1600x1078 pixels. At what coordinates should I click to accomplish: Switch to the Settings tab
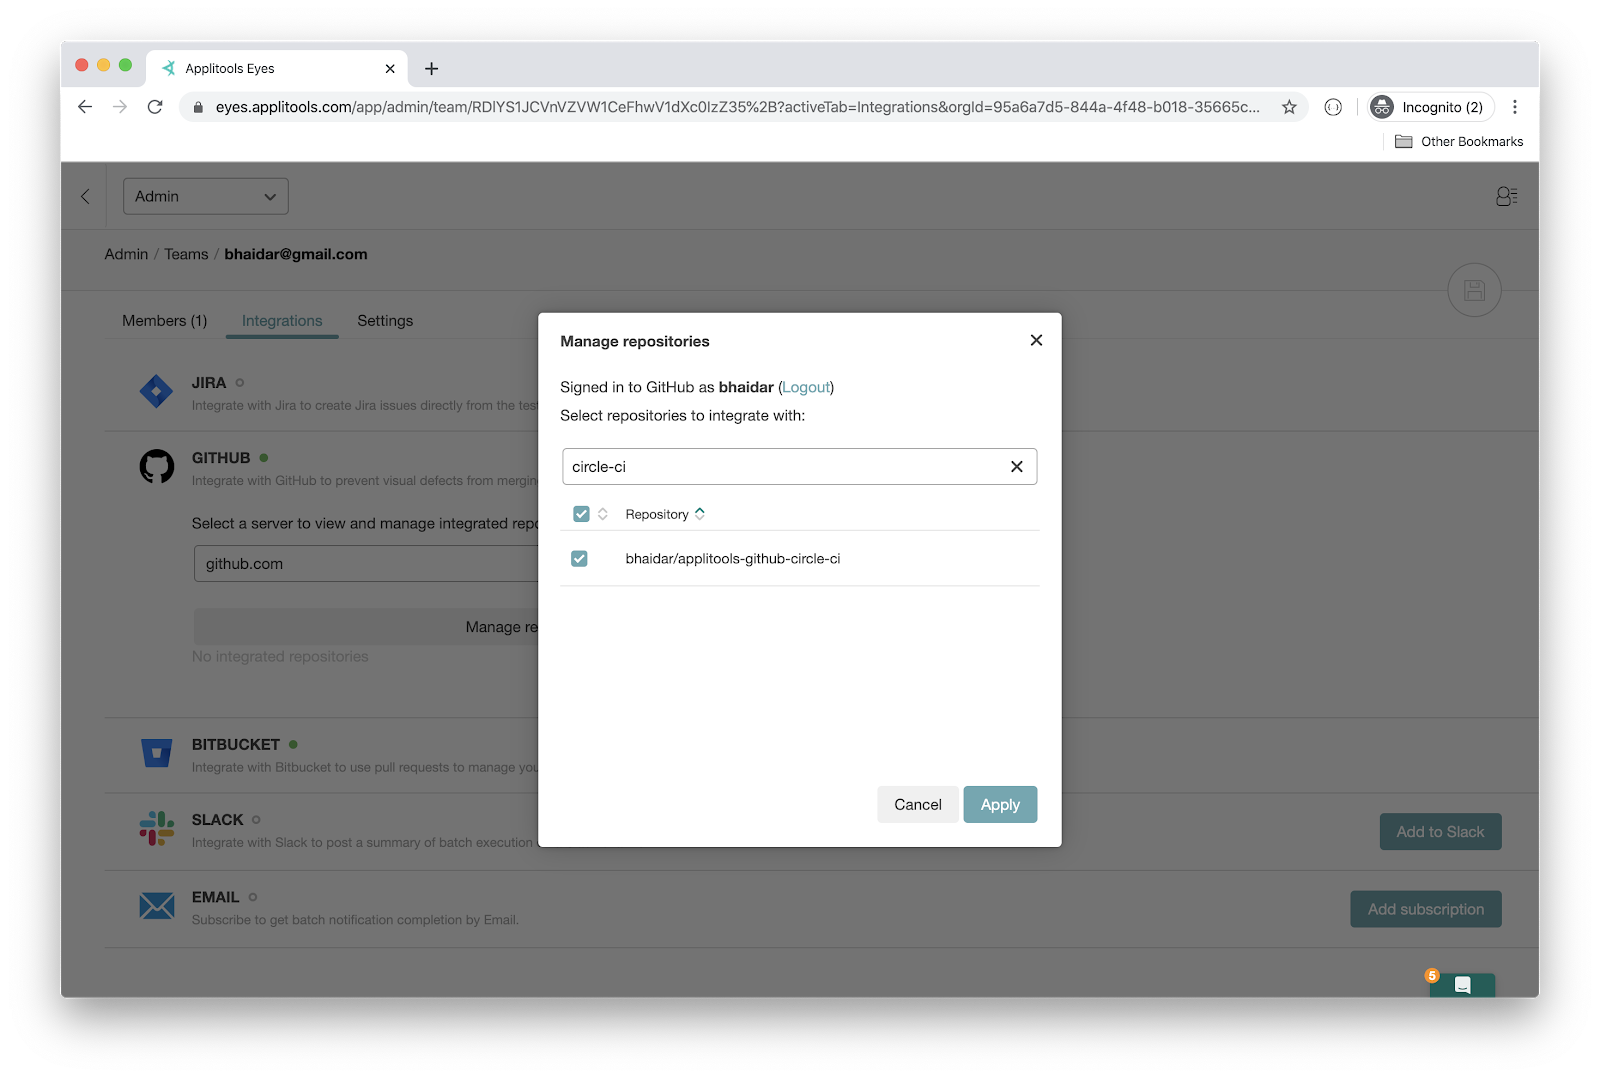click(385, 321)
